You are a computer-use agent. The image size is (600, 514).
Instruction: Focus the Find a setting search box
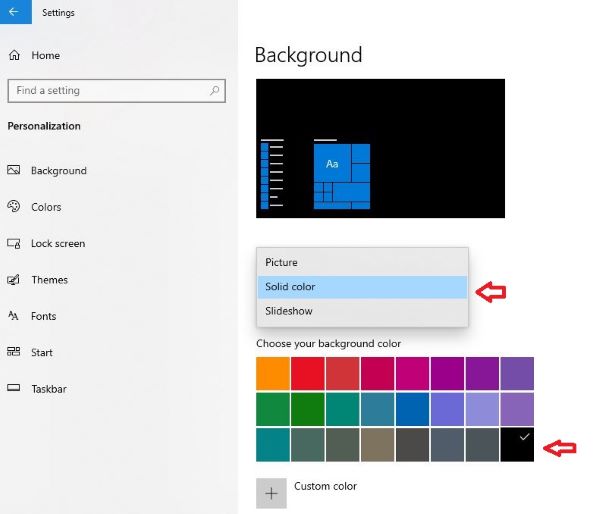pyautogui.click(x=116, y=91)
